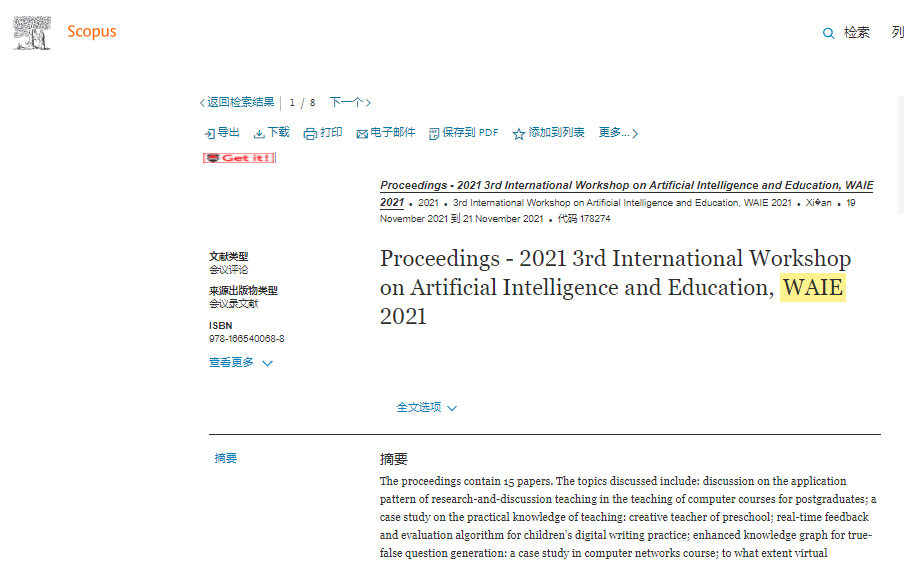
Task: Click the Scopus wordmark
Action: (91, 32)
